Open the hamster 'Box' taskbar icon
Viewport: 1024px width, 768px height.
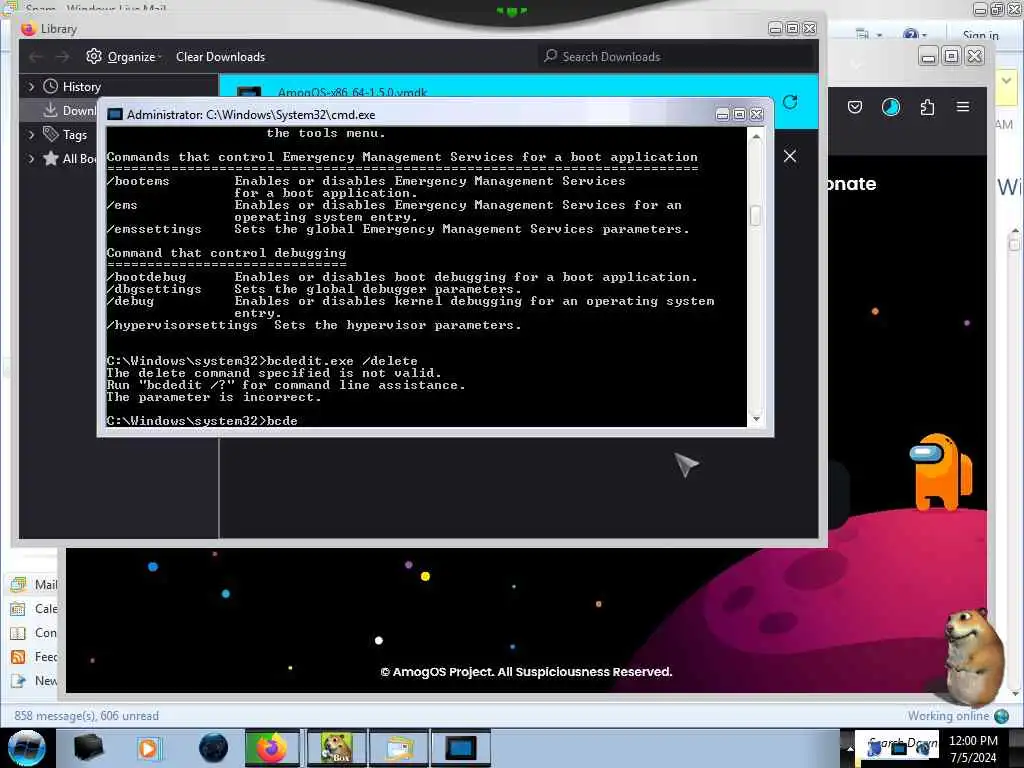point(336,748)
